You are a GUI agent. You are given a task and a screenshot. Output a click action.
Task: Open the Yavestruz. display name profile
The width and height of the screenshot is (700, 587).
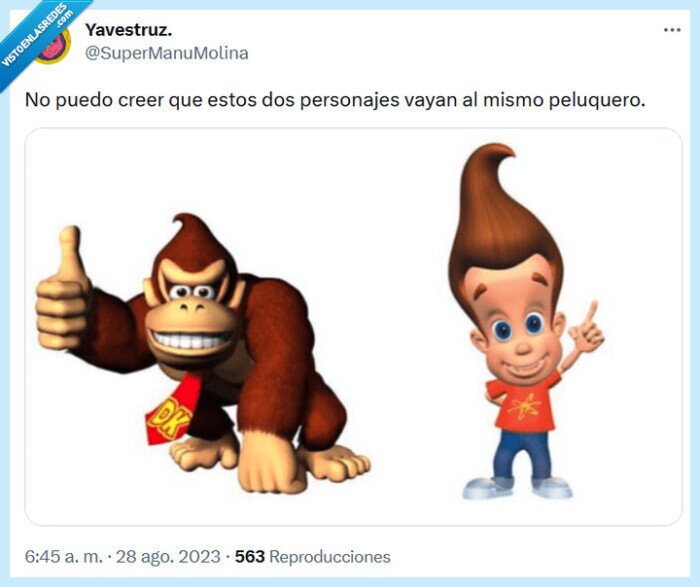tap(129, 30)
